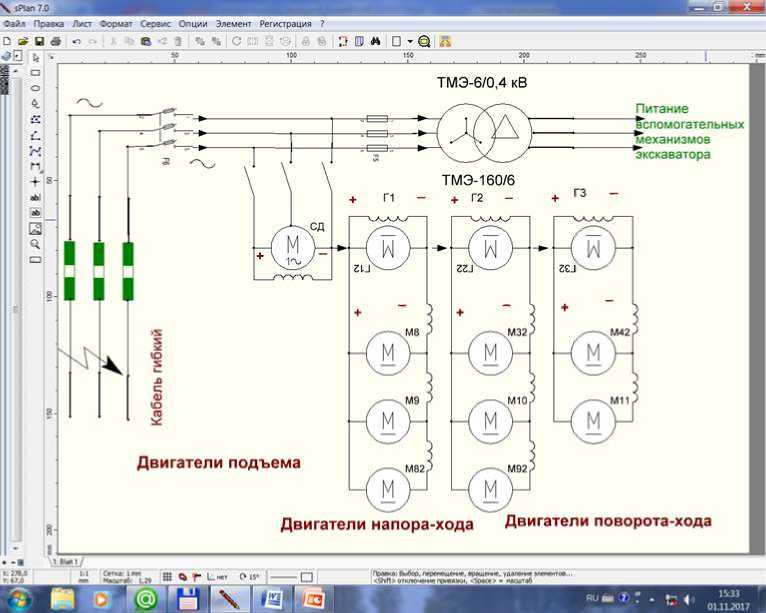Viewport: 766px width, 613px height.
Task: Select the pointer arrow tool
Action: [35, 58]
